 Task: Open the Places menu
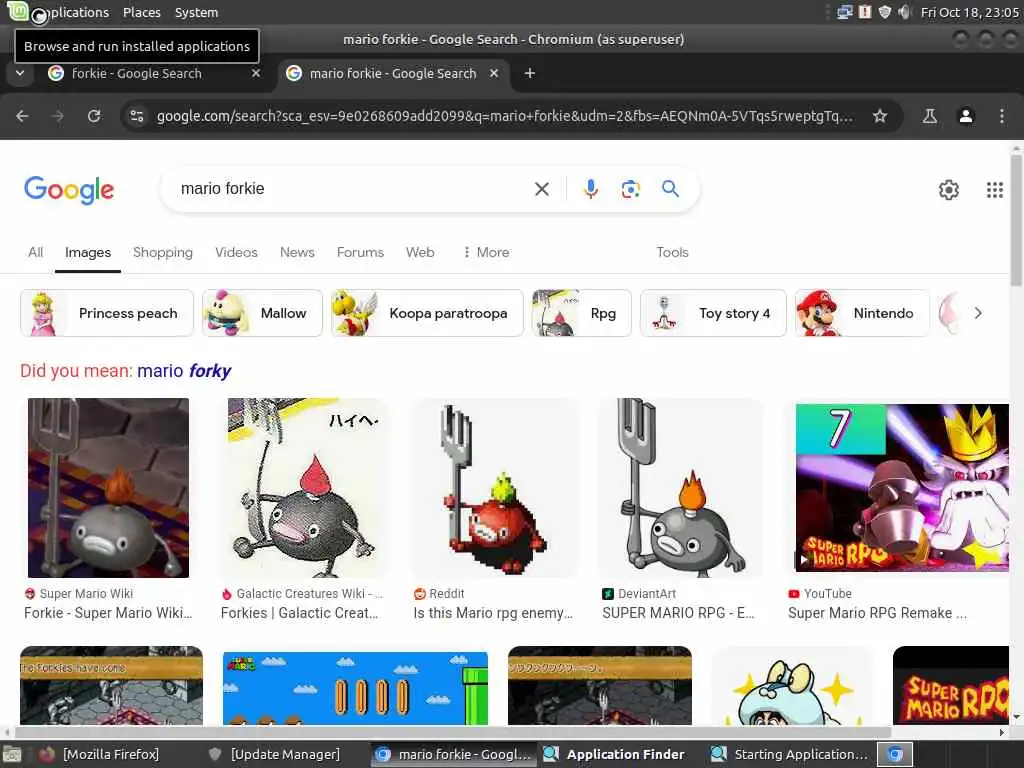pos(142,12)
